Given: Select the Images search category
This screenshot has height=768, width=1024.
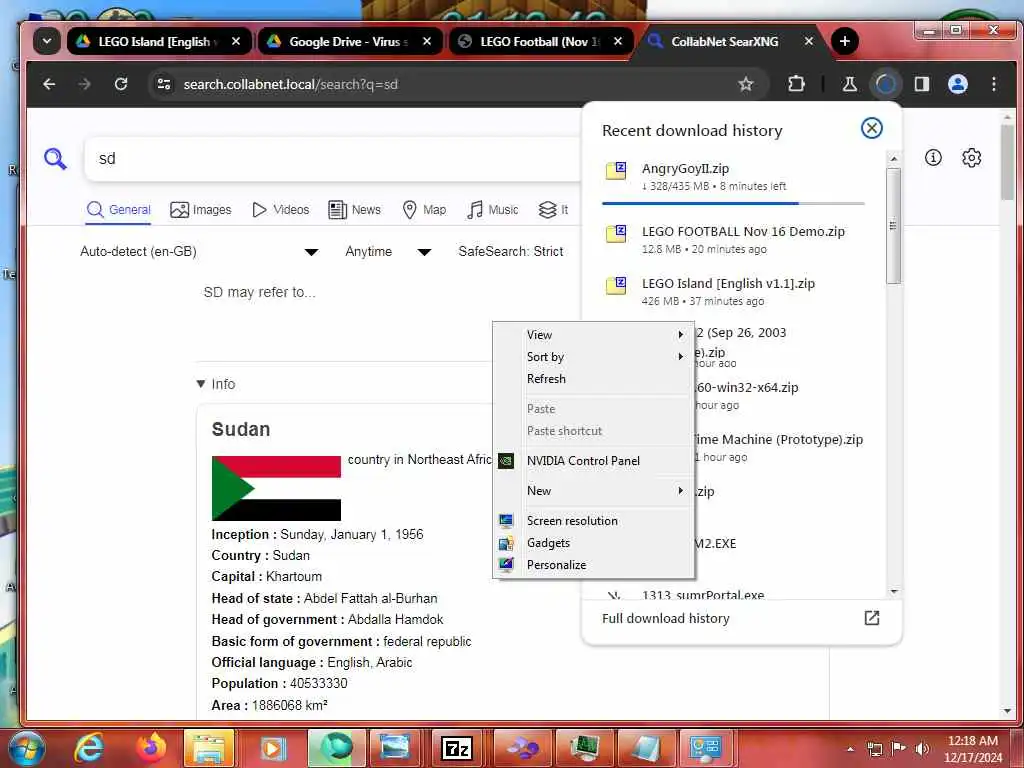Looking at the screenshot, I should (200, 210).
